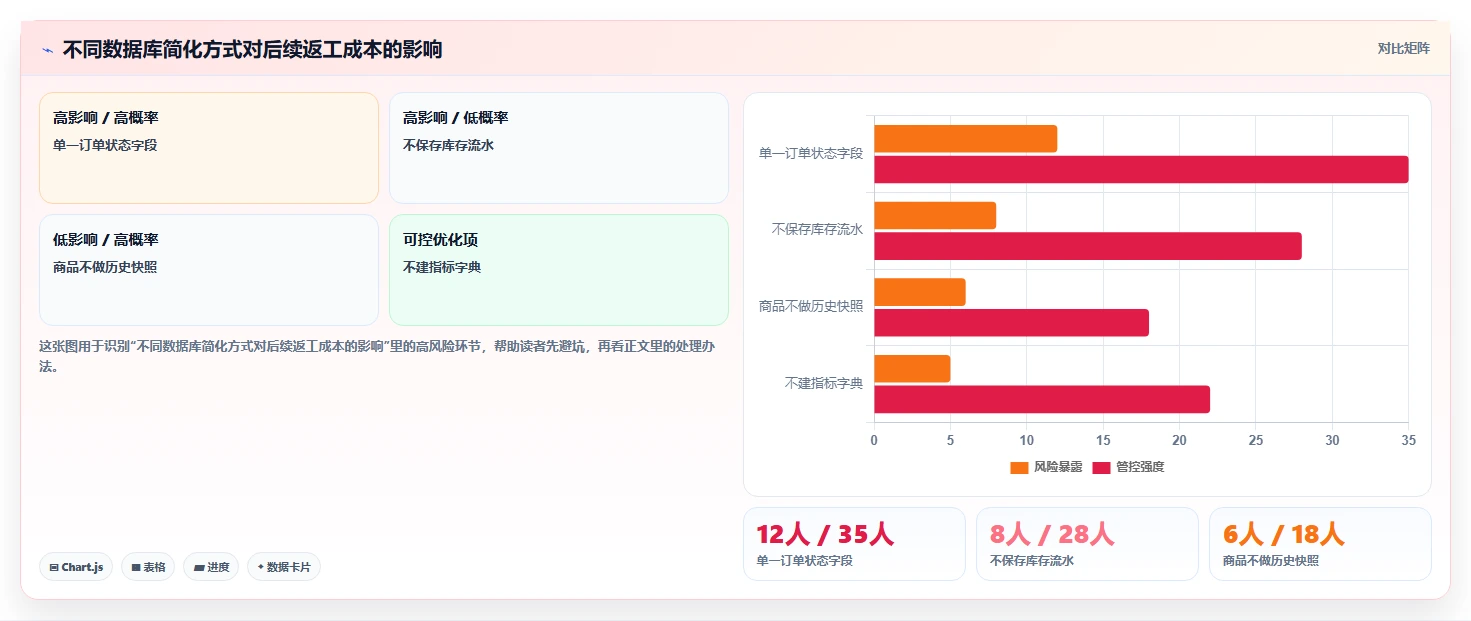Click the y-axis label 不建指标字典
This screenshot has width=1471, height=621.
pos(824,383)
